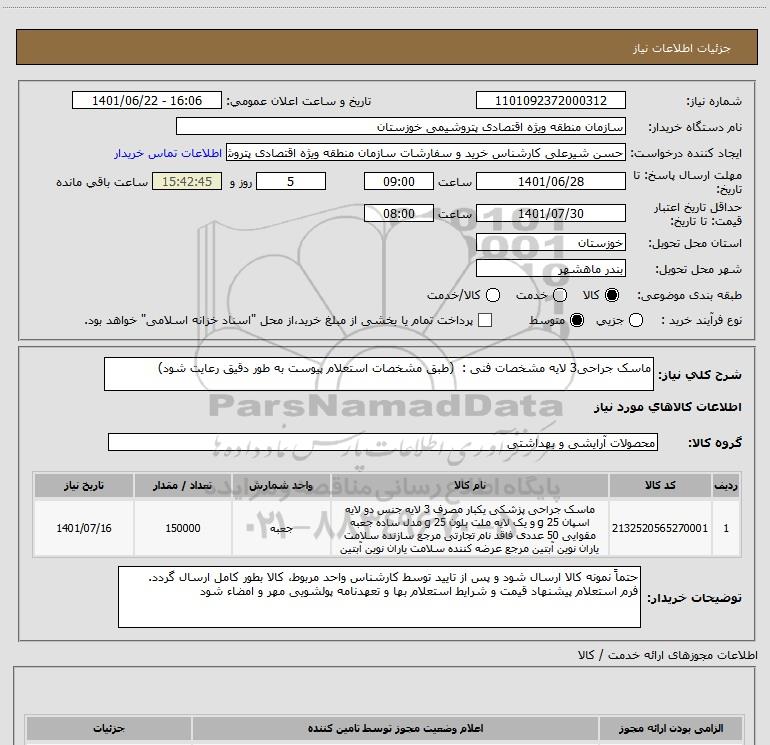Click the deadline hour 09:00 field
The width and height of the screenshot is (770, 745).
[x=399, y=181]
